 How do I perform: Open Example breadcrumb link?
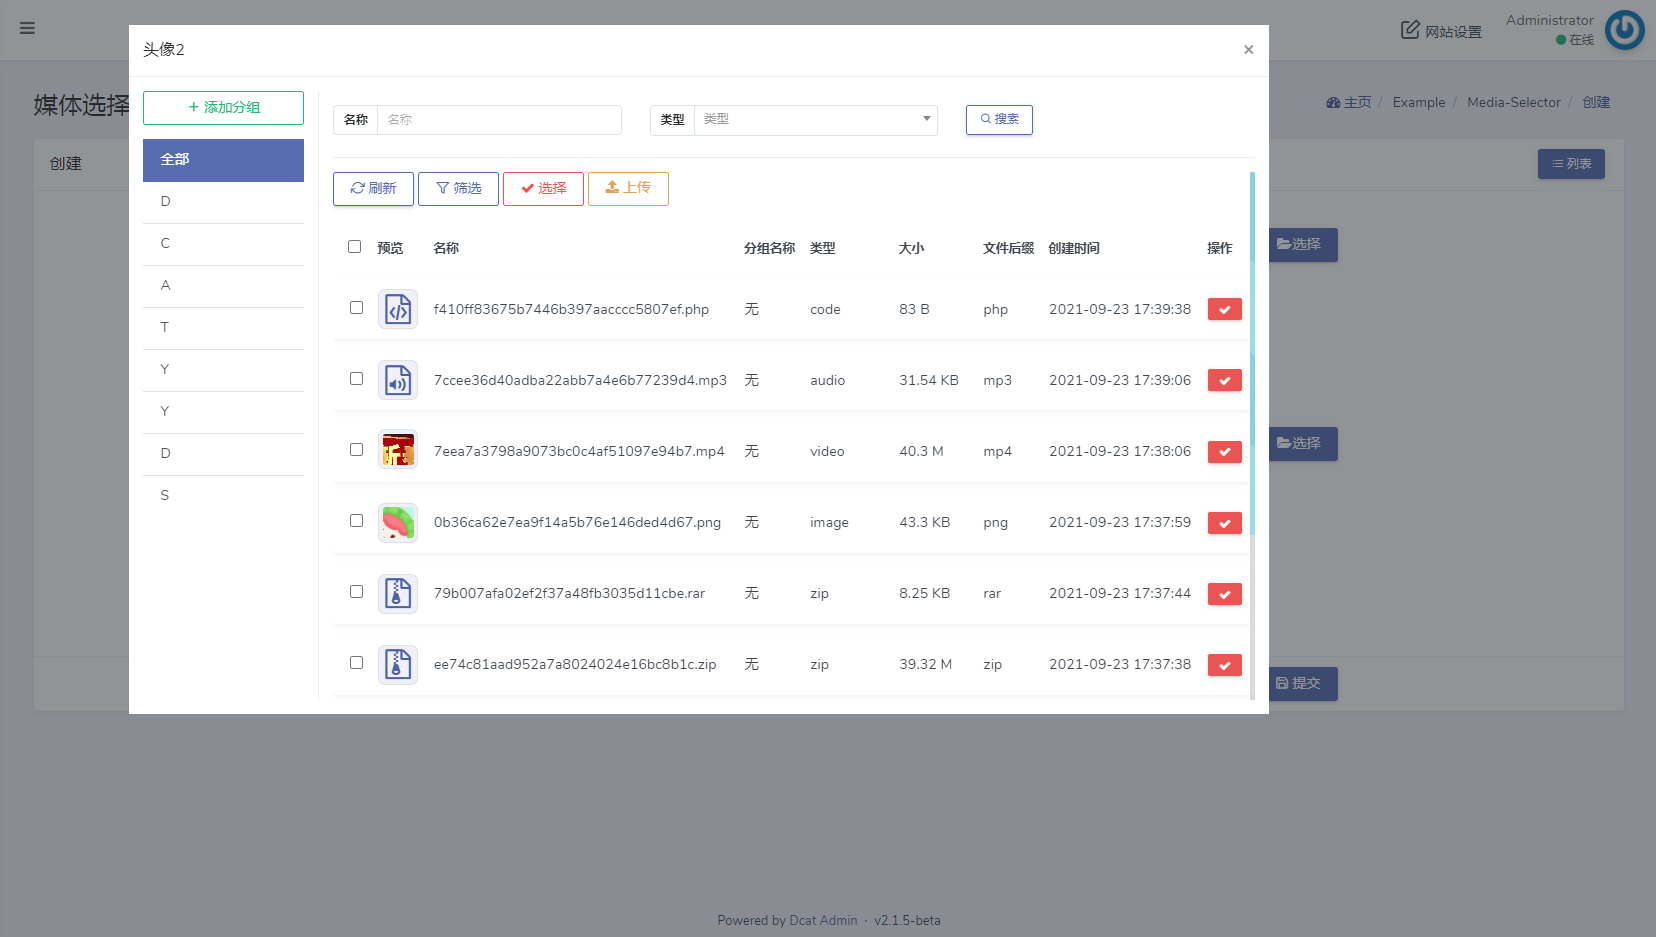(x=1419, y=103)
